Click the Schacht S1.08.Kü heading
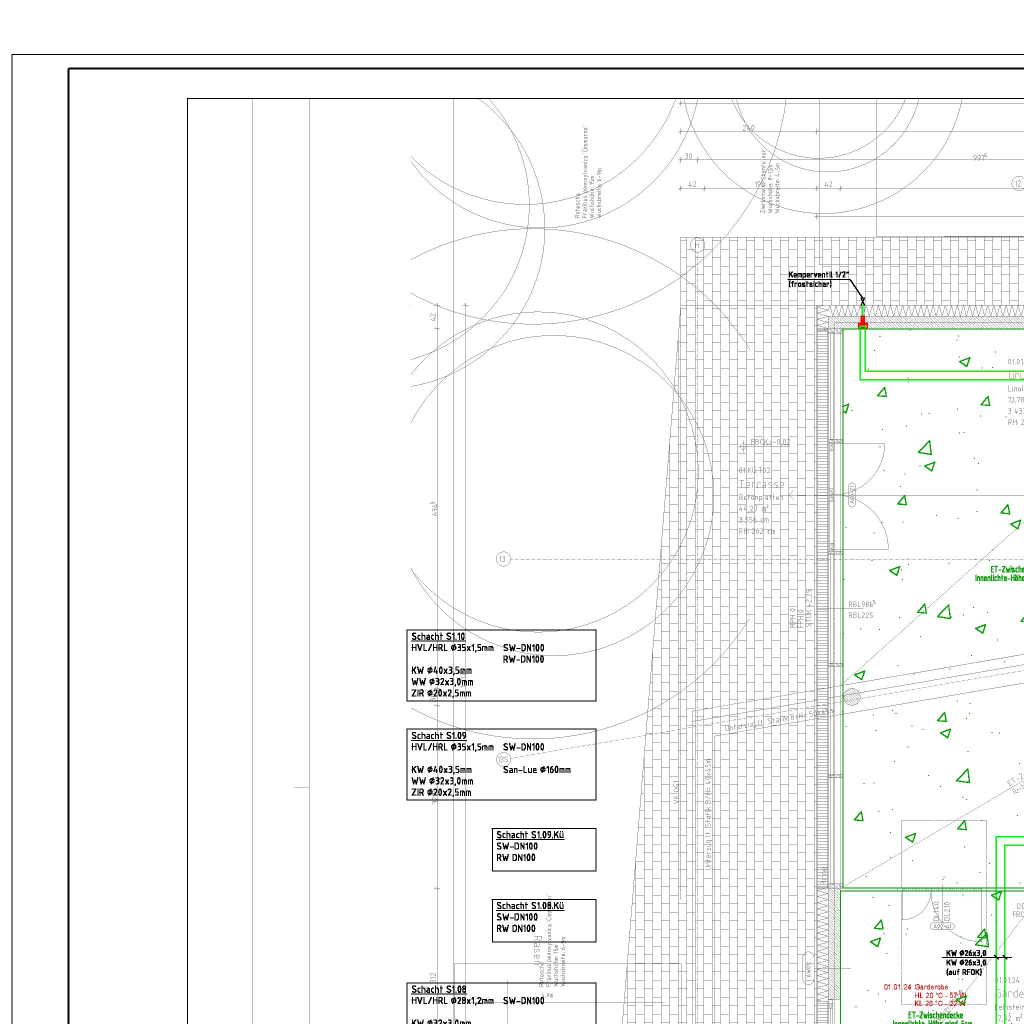 (x=530, y=906)
